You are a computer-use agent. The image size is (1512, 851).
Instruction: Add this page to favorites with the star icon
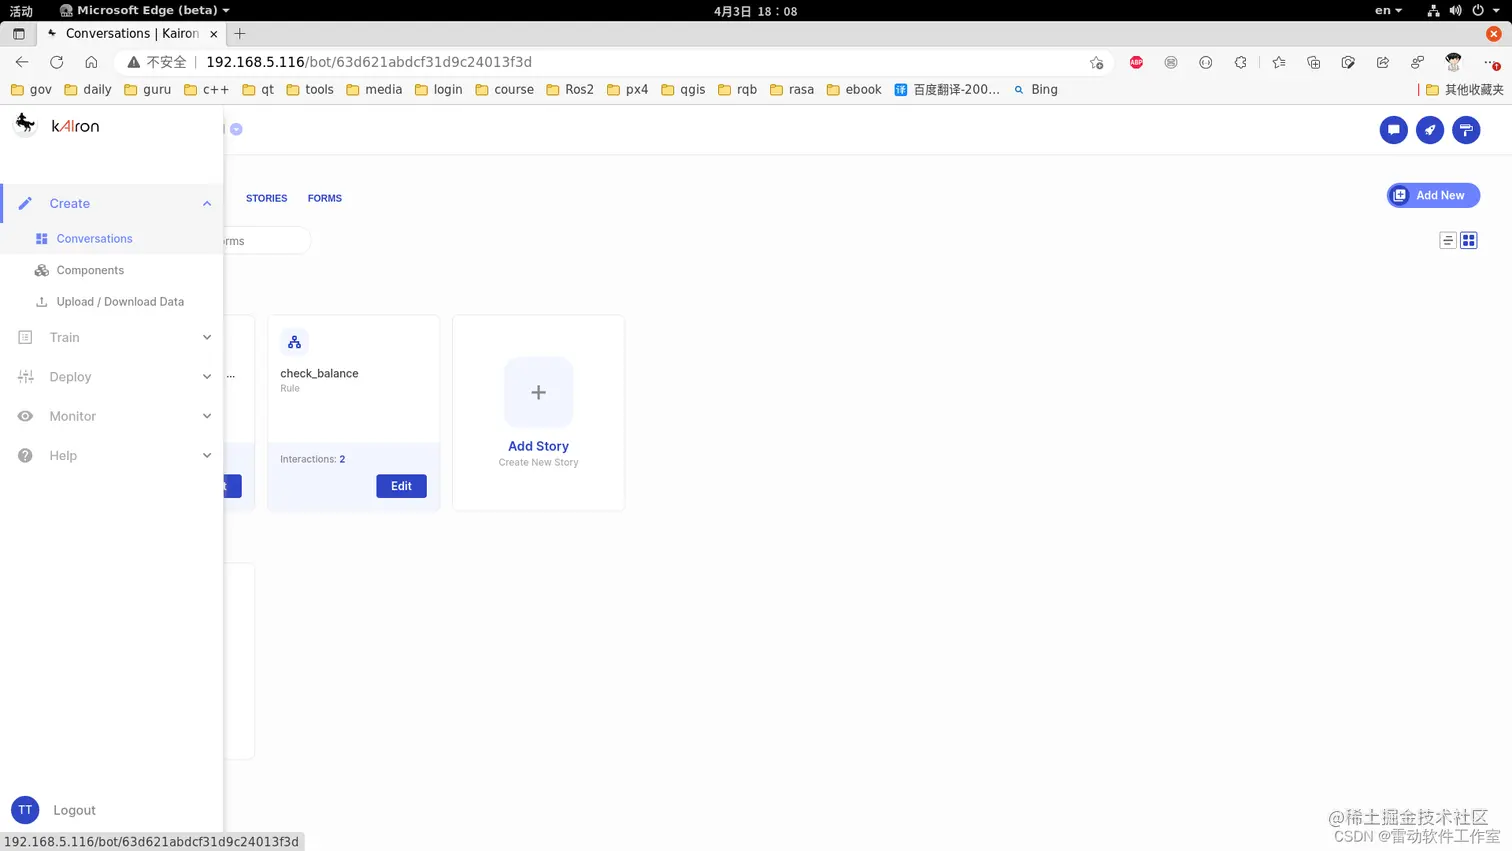coord(1097,62)
